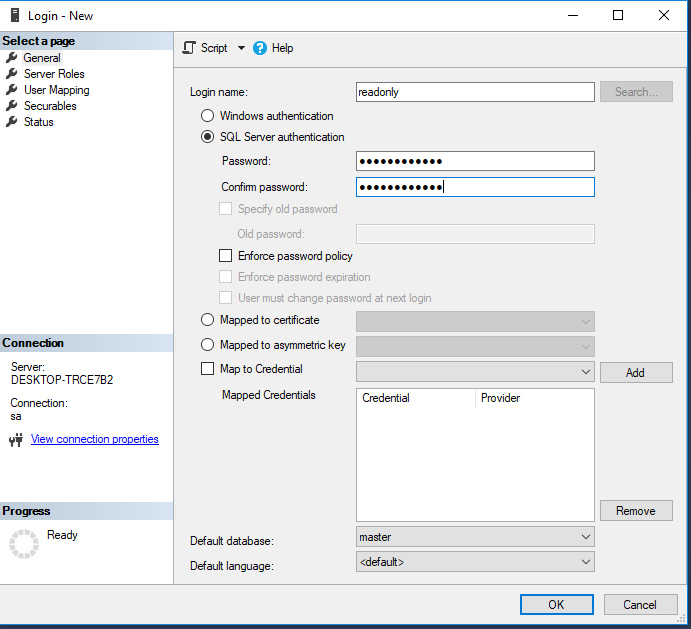Click the User Mapping page icon
This screenshot has width=691, height=629.
coord(12,90)
